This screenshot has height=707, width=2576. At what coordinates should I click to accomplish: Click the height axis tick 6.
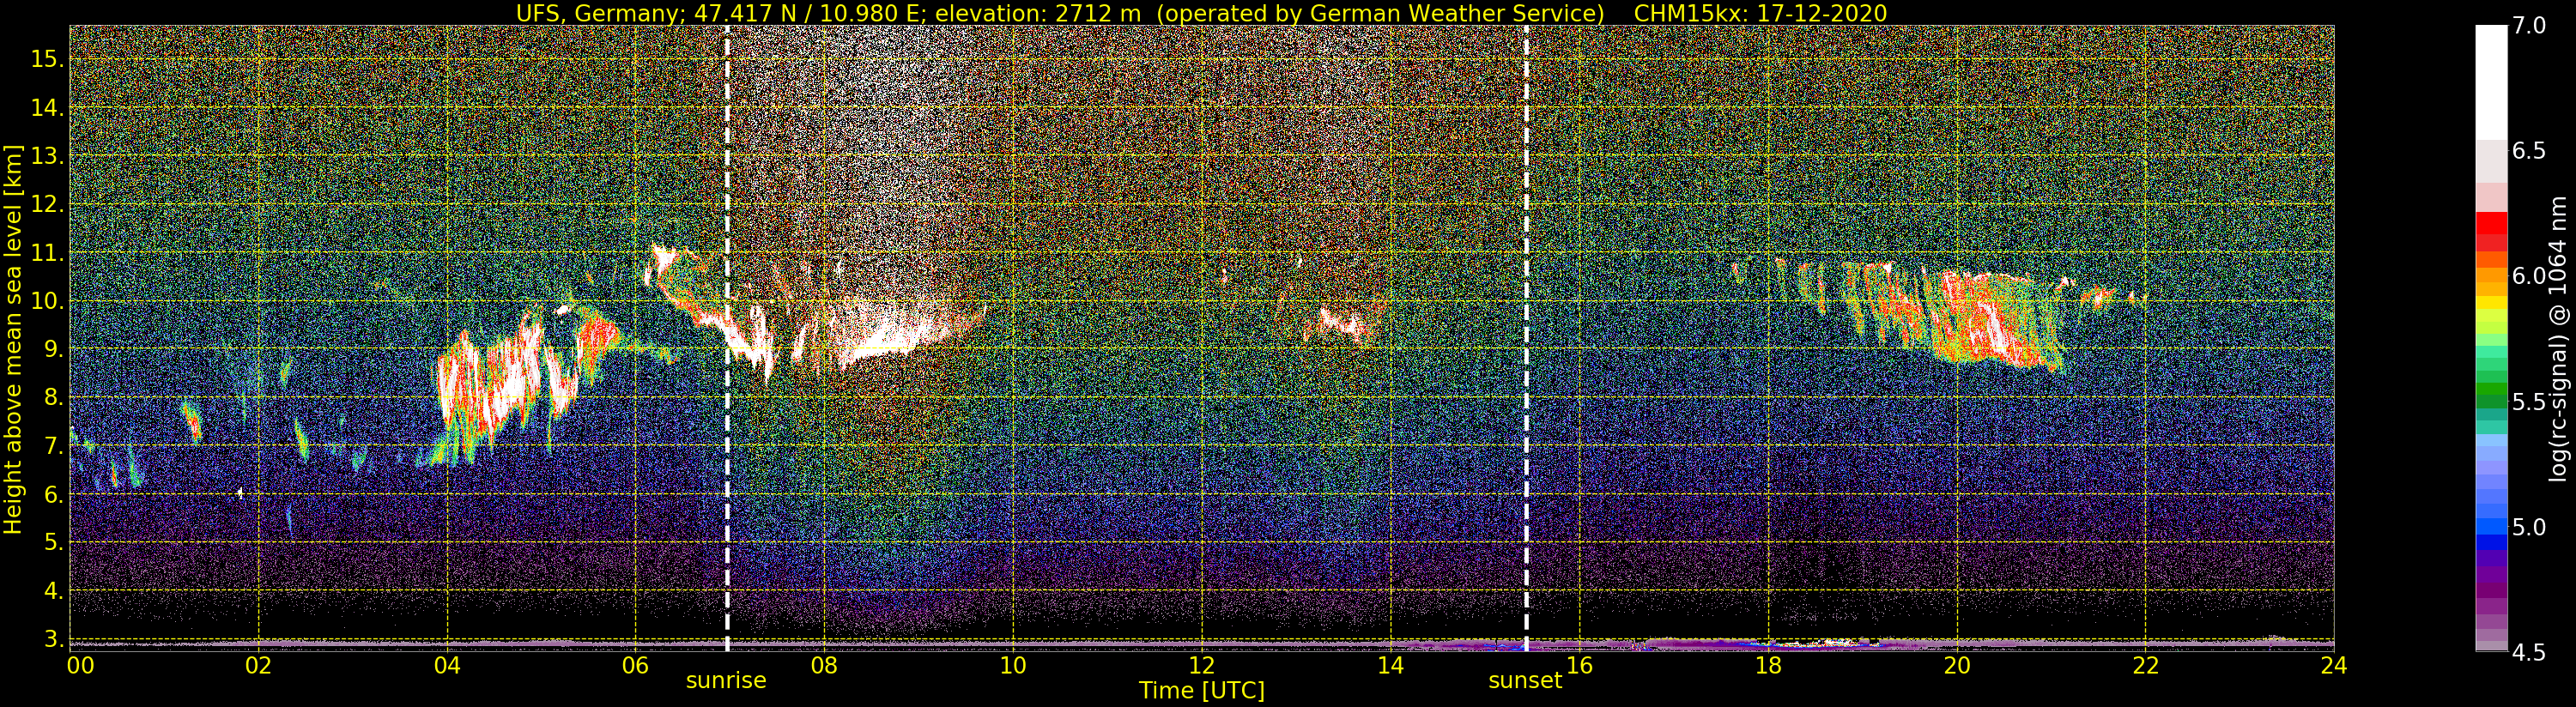(x=53, y=494)
